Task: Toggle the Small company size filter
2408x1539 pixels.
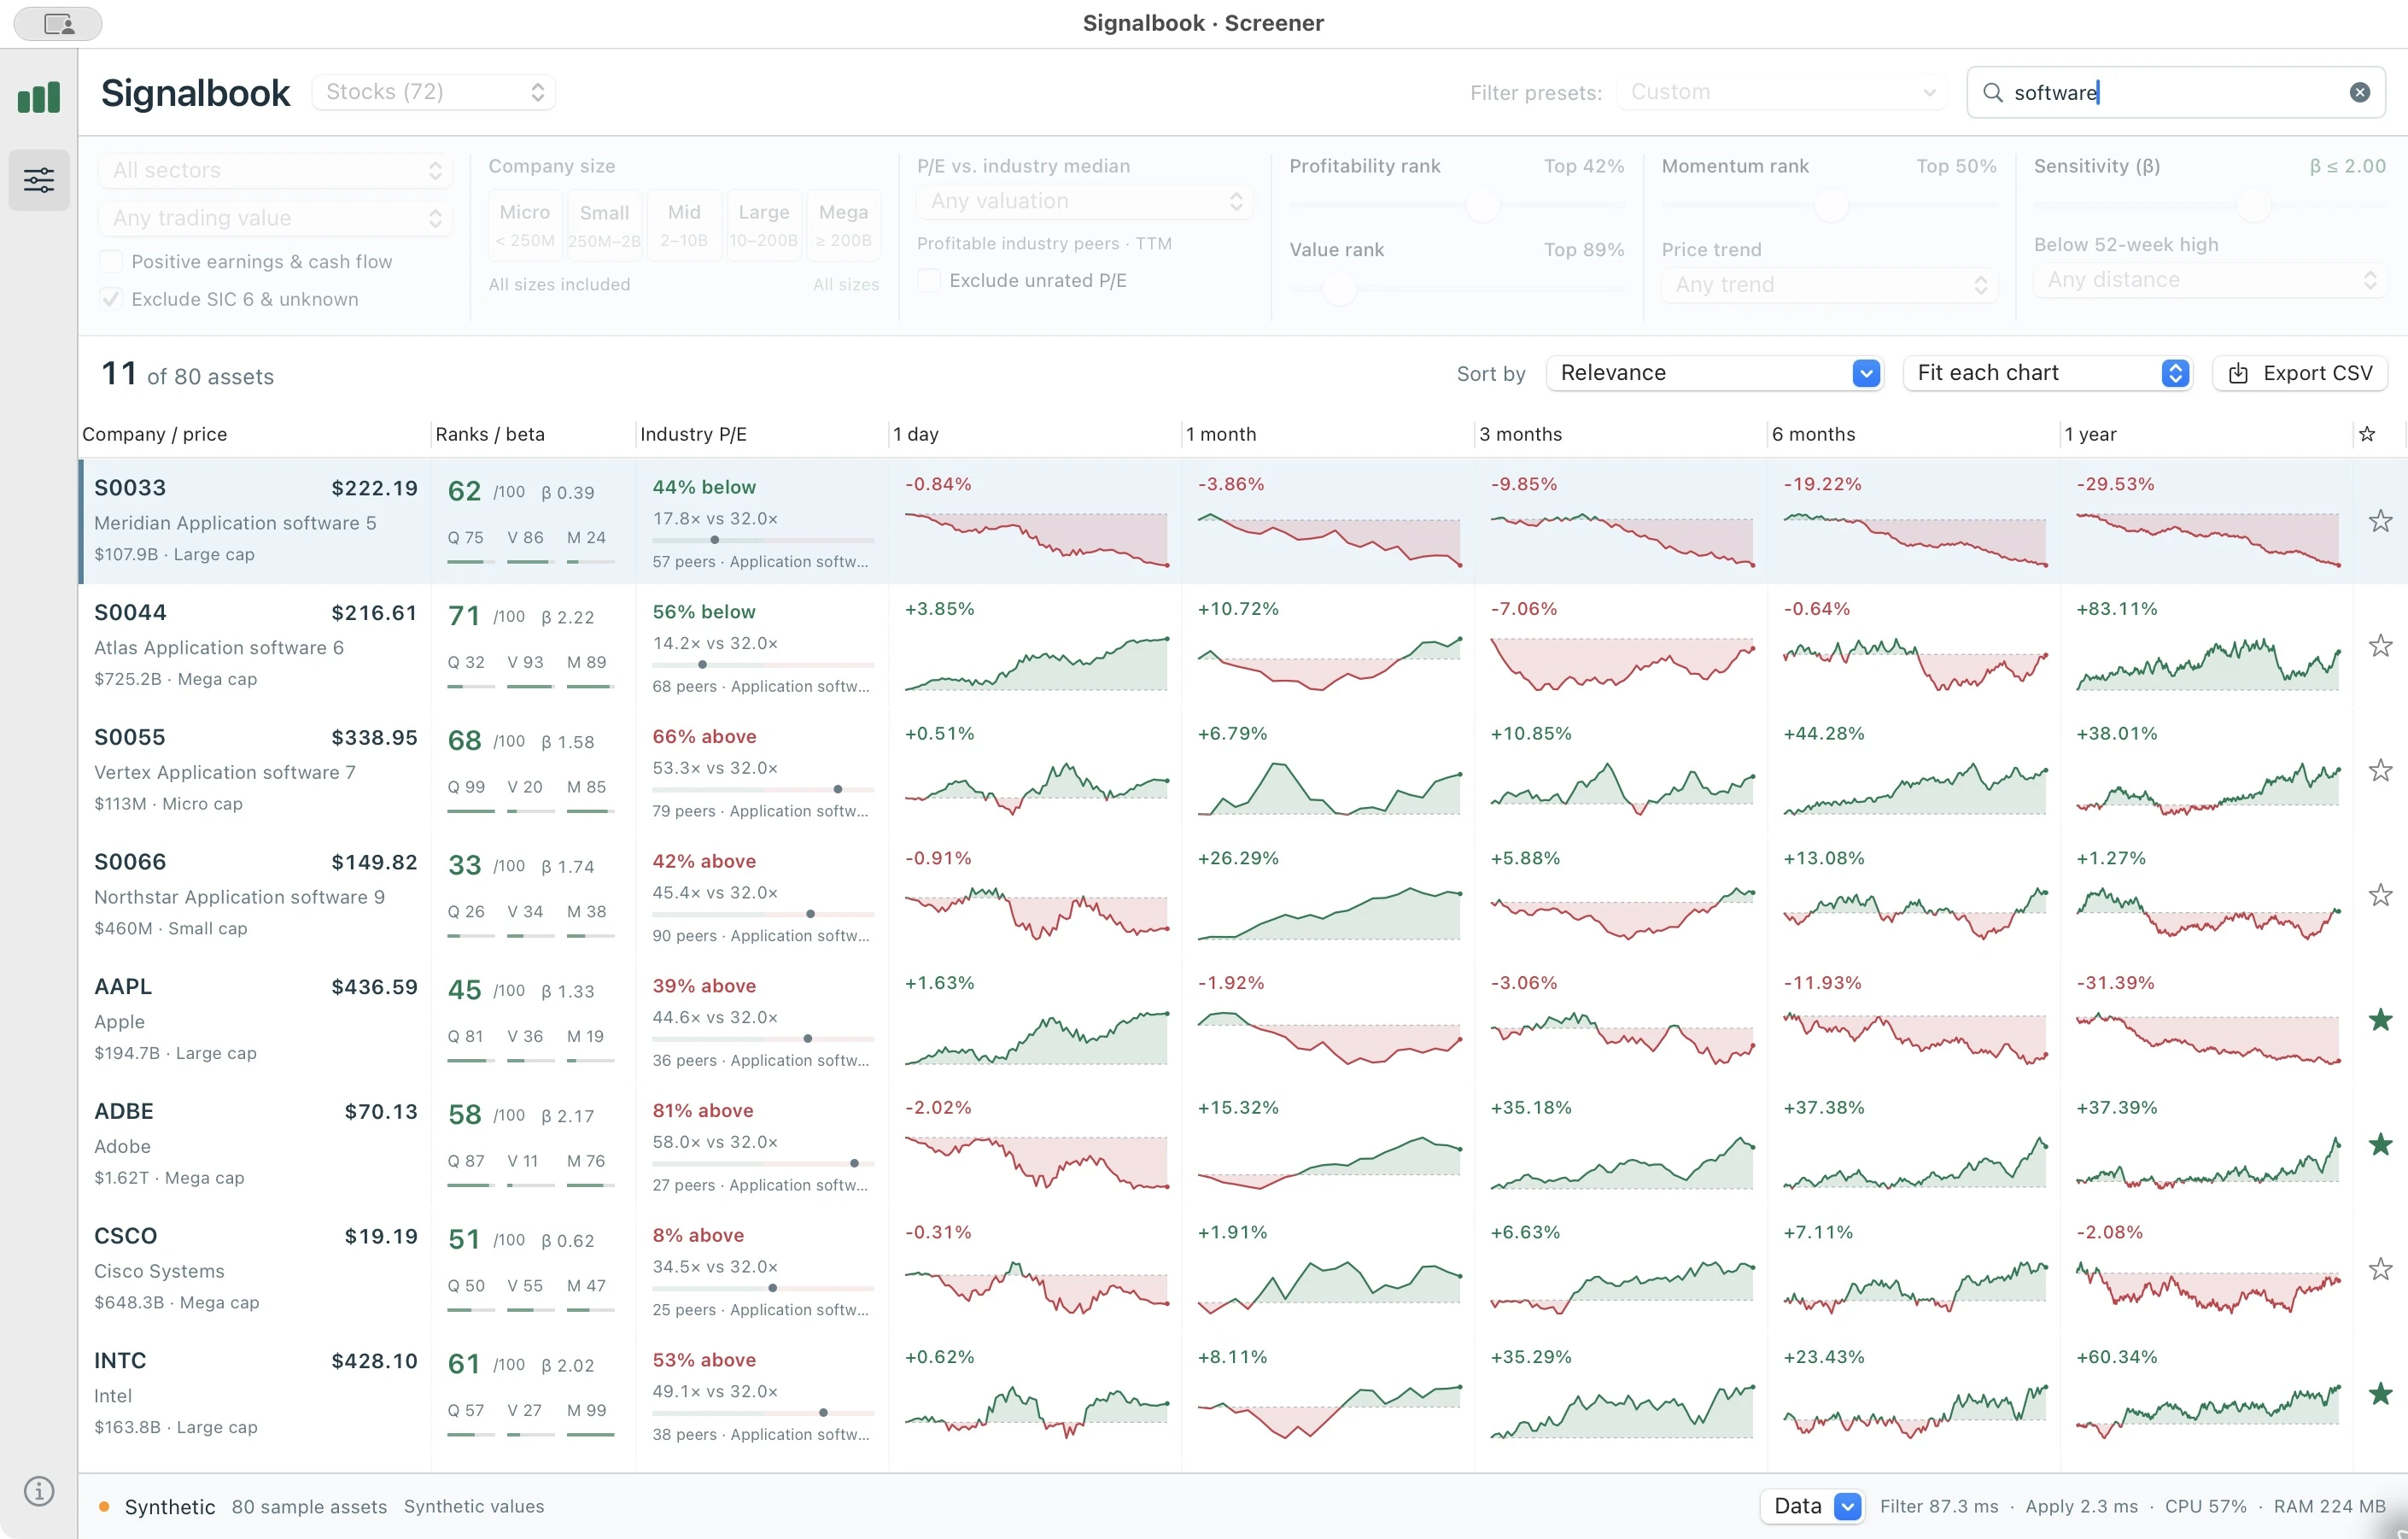Action: point(604,225)
